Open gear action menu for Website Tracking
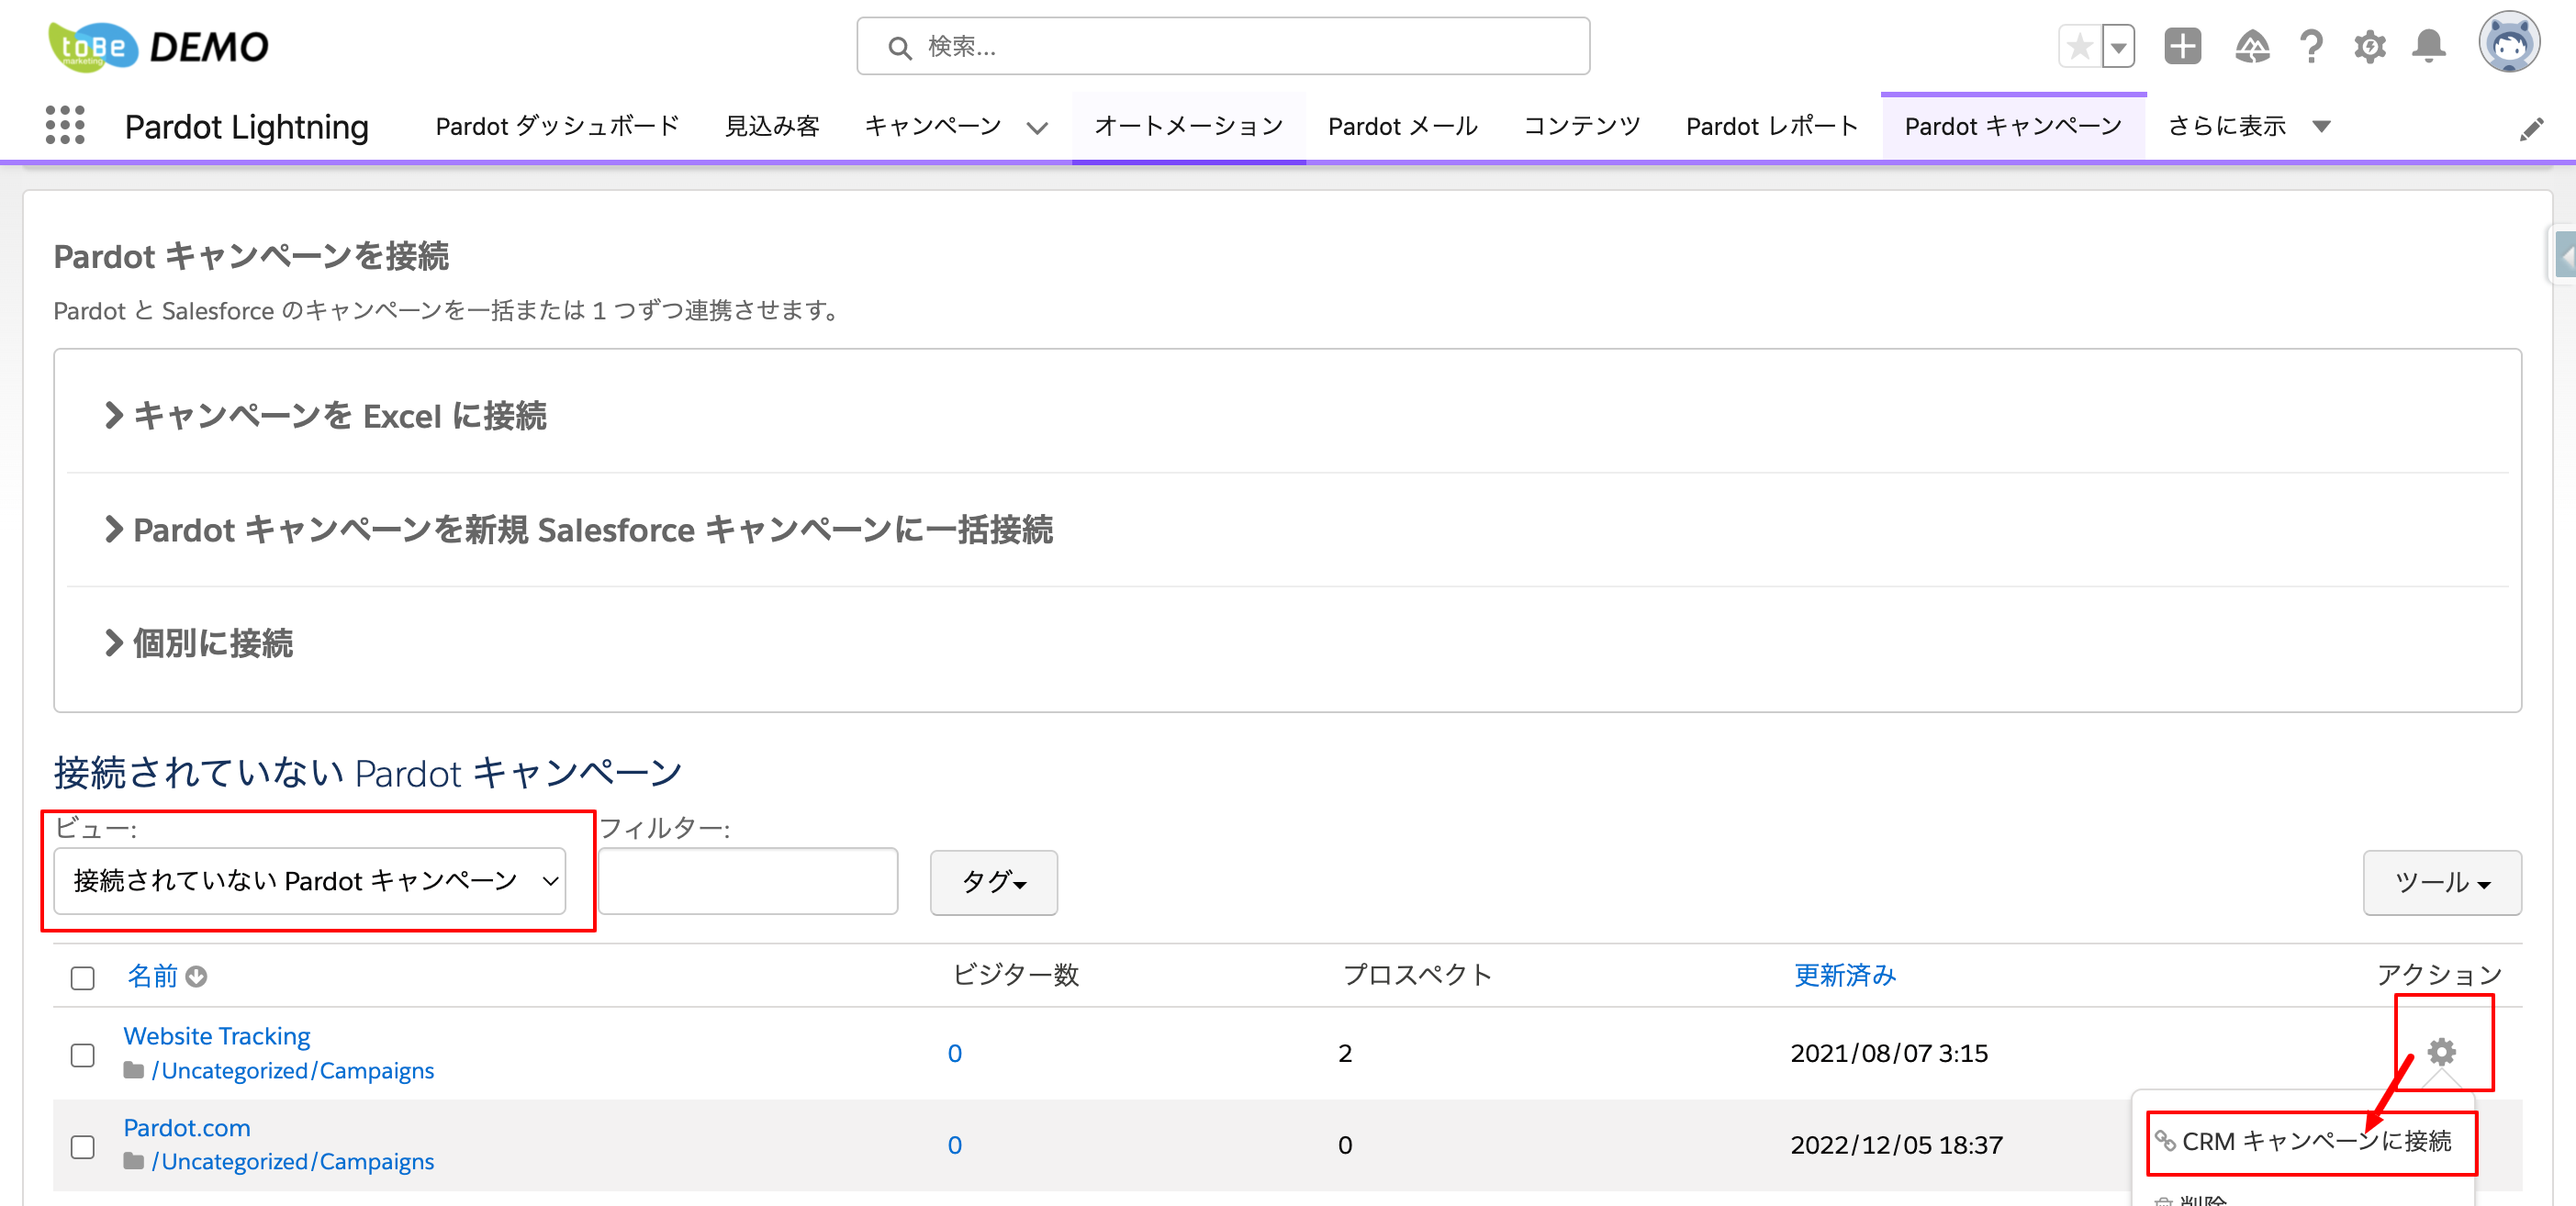 pyautogui.click(x=2441, y=1051)
